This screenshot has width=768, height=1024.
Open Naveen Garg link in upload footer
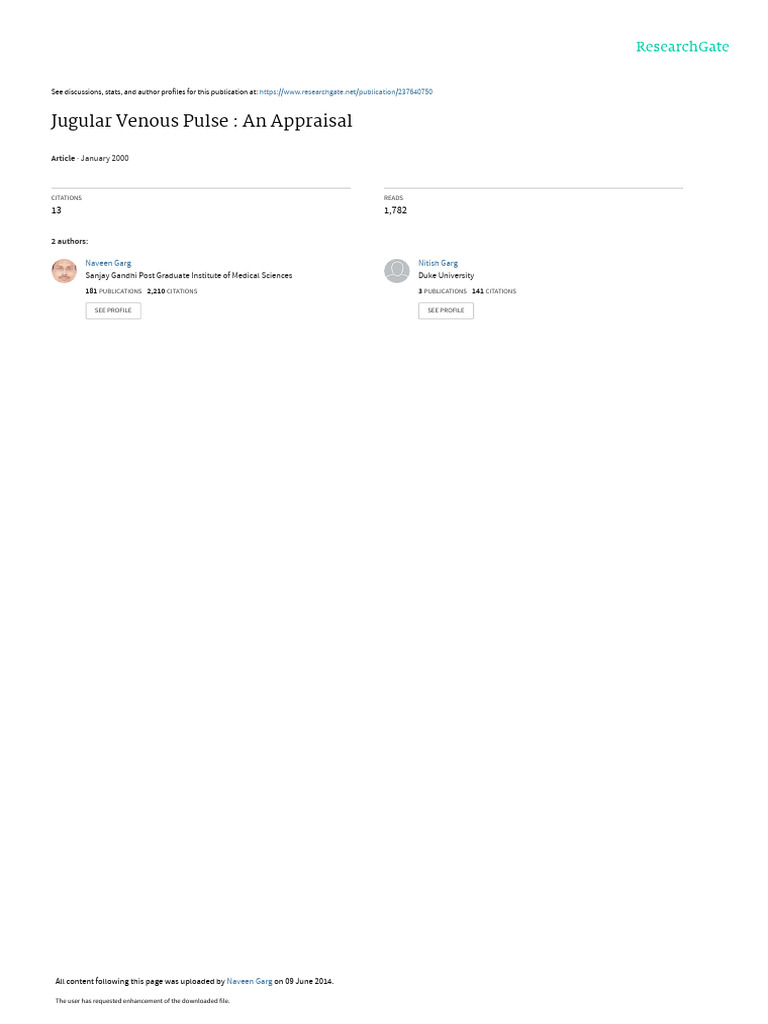tap(249, 981)
